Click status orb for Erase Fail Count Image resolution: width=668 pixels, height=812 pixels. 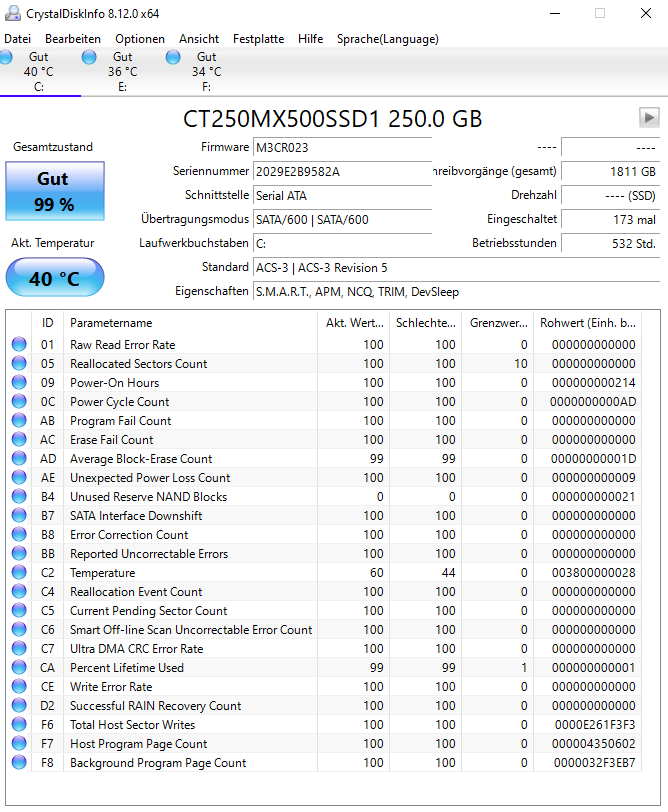coord(19,440)
